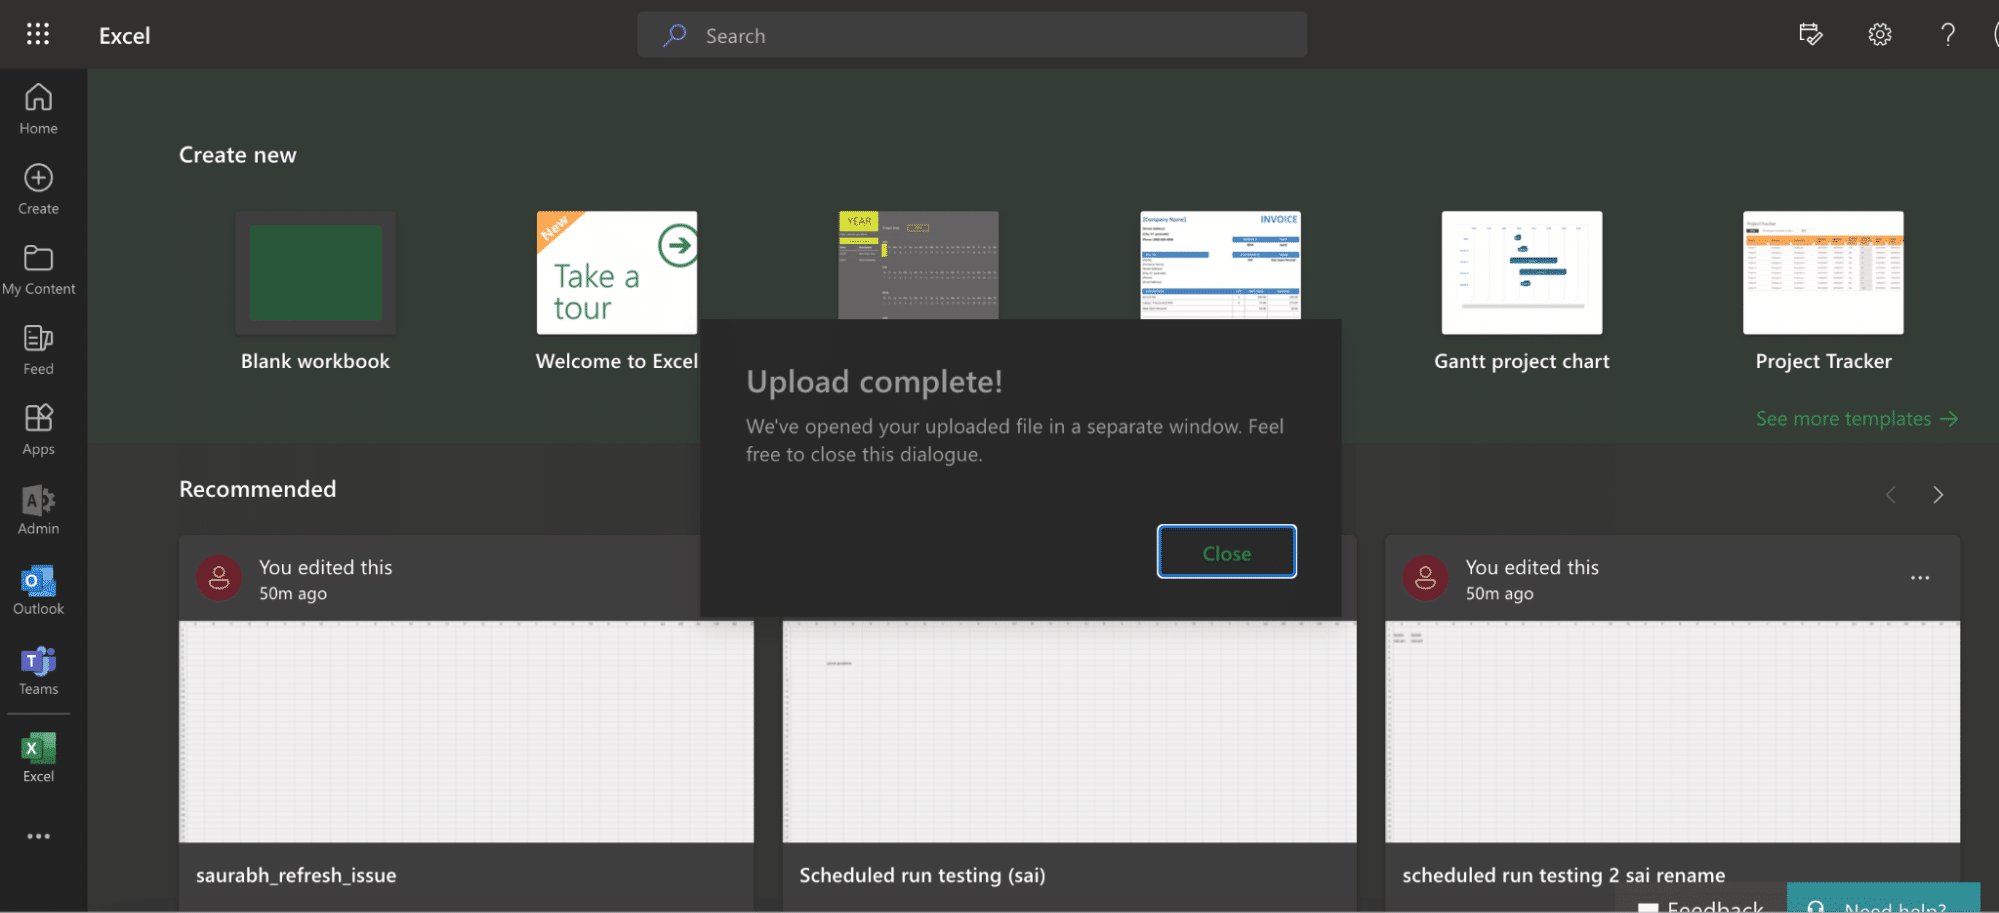
Task: Close the Upload complete dialog
Action: [x=1226, y=552]
